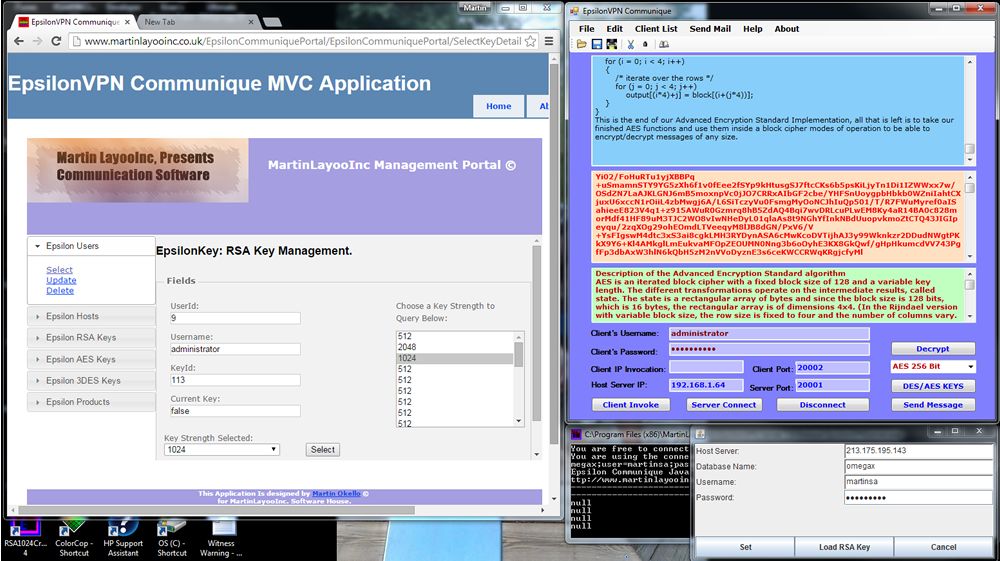Open the About menu
Screen dimensions: 1000x561
[x=786, y=29]
